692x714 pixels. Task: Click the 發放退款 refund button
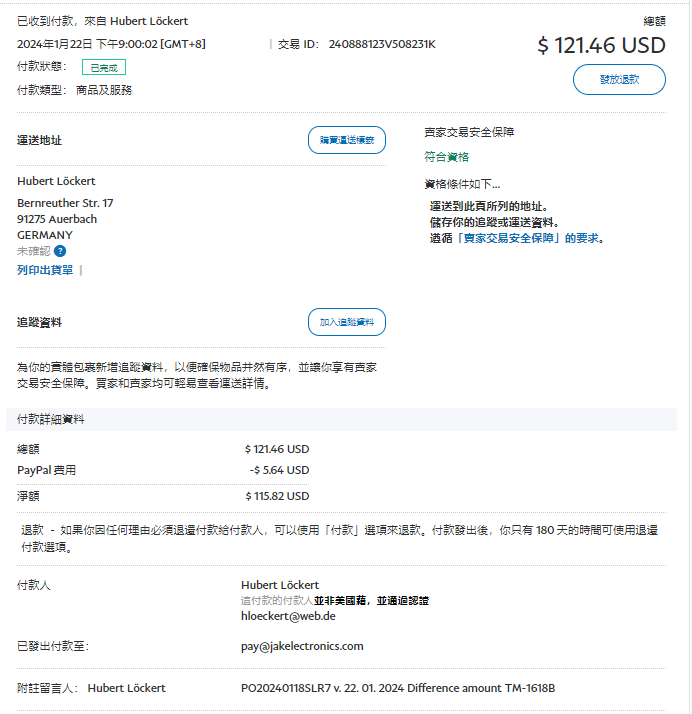(619, 80)
